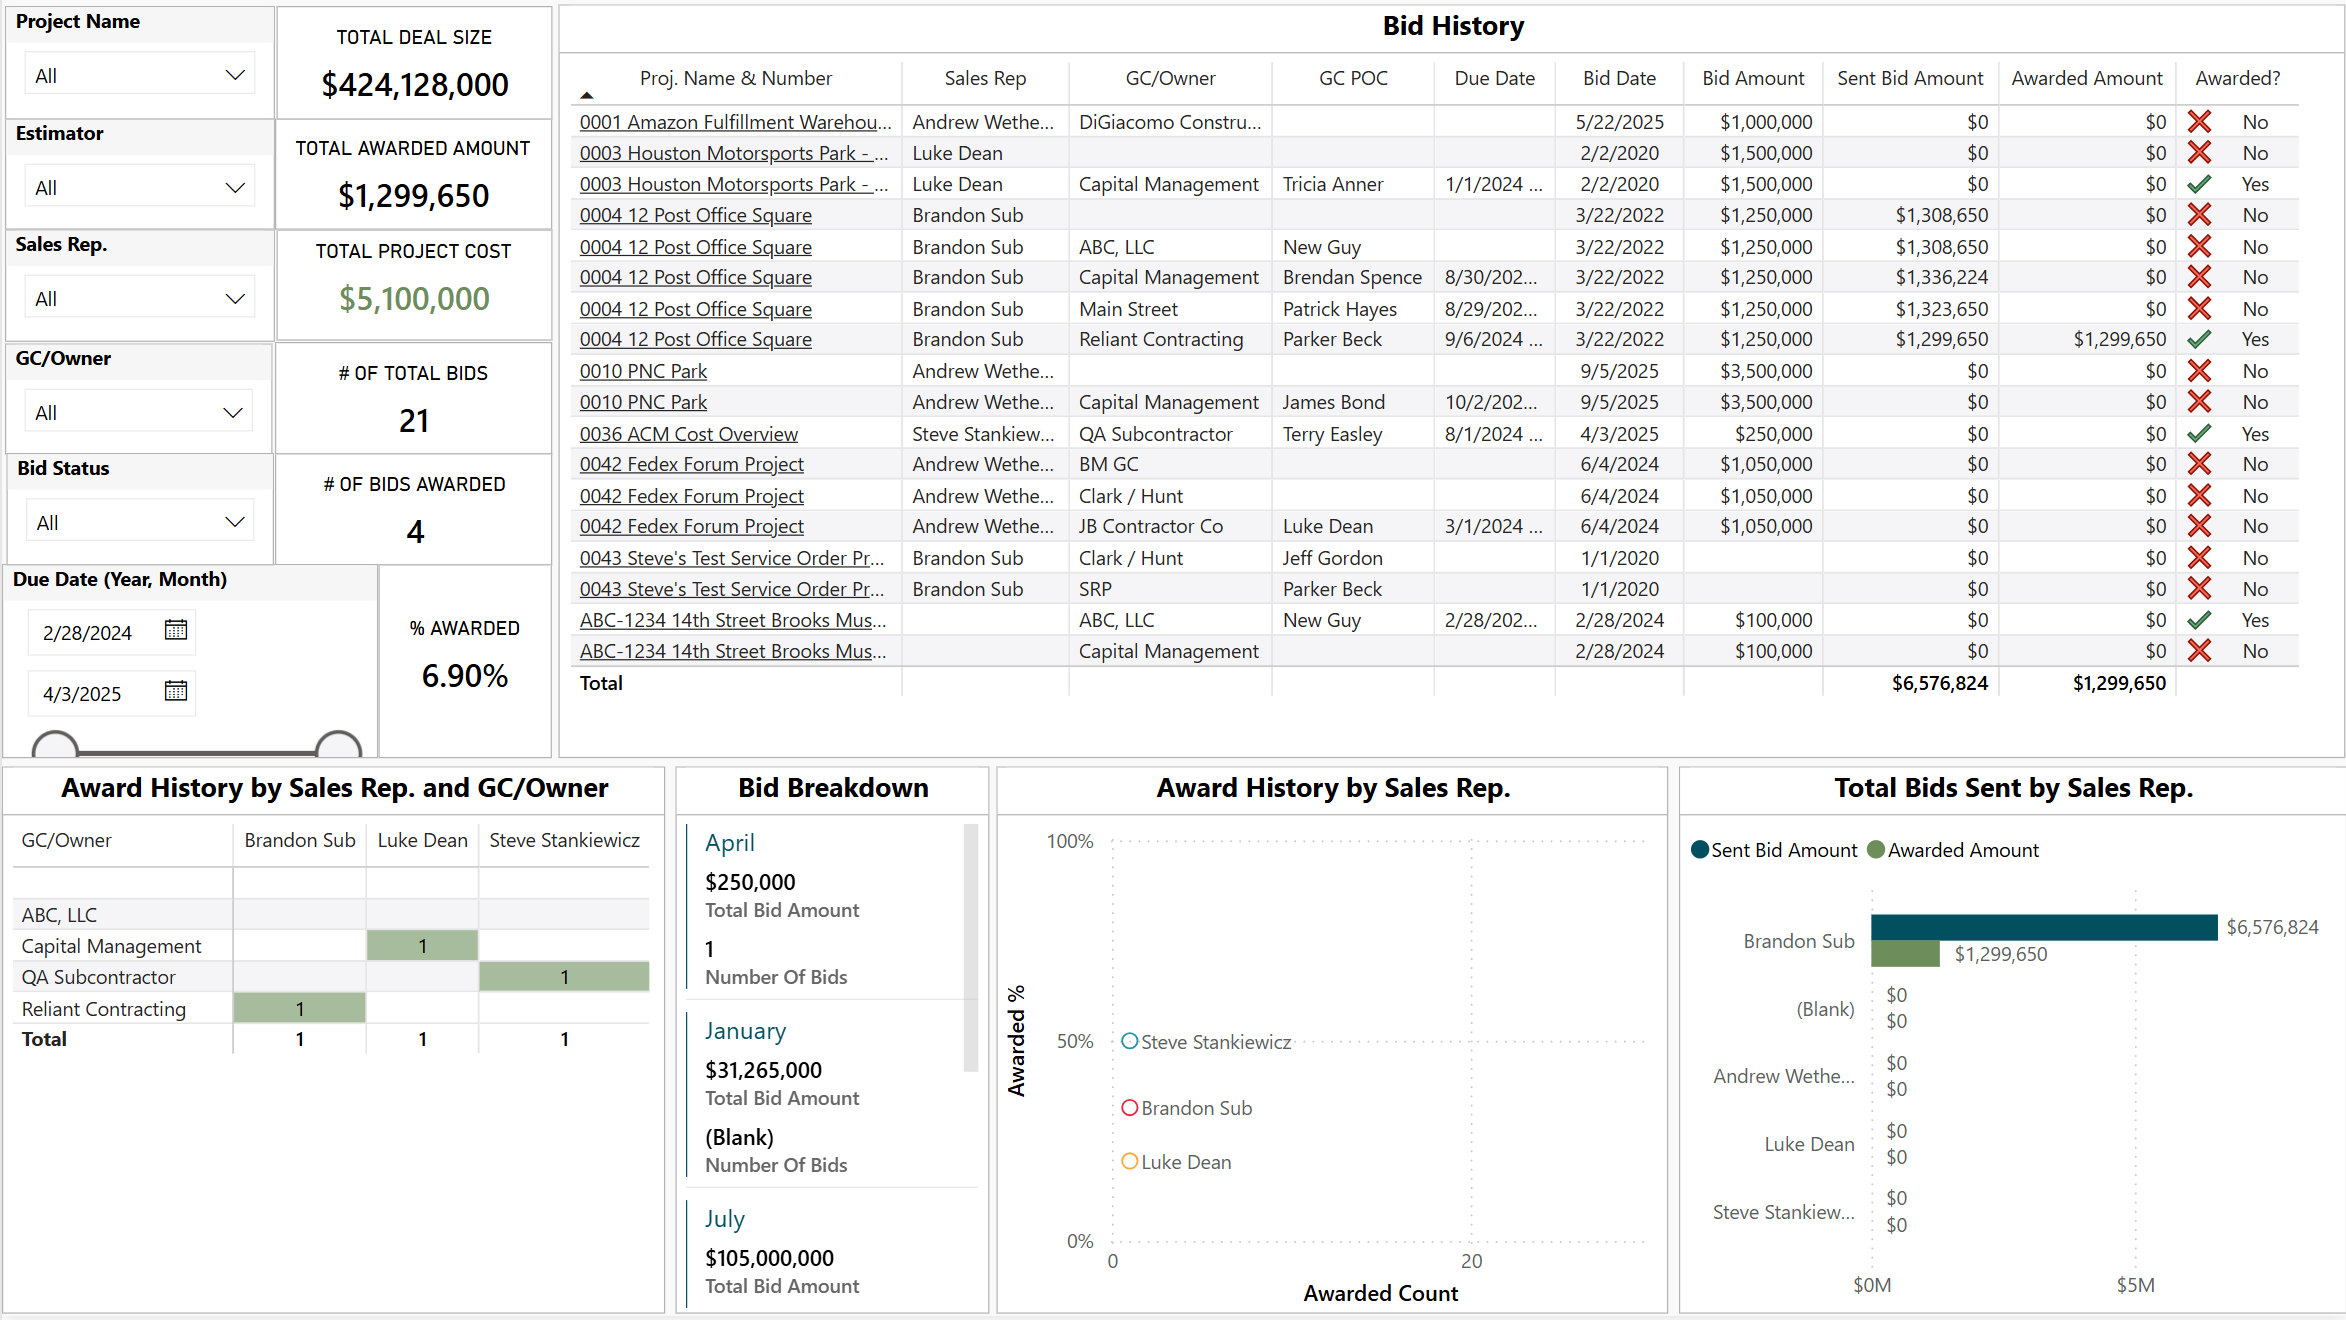Click red X icon on Amazon Fulfillment row
2346x1320 pixels.
[x=2199, y=122]
